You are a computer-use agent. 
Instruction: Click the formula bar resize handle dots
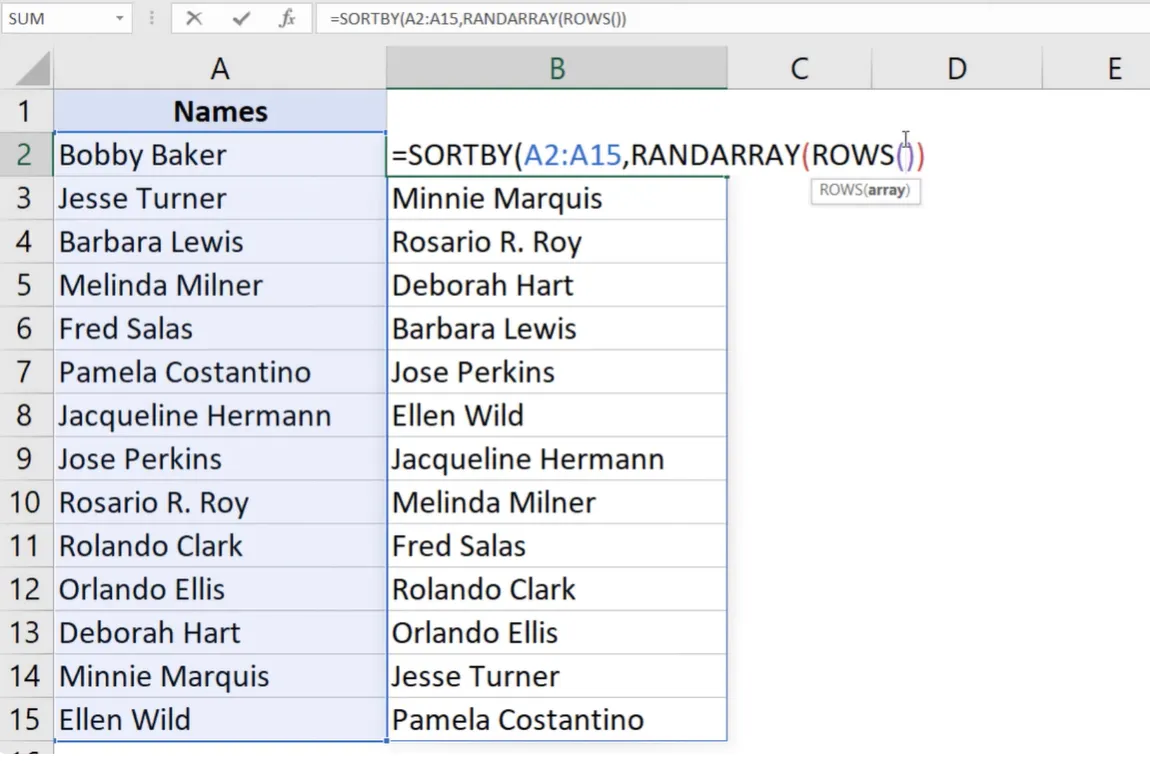tap(152, 19)
